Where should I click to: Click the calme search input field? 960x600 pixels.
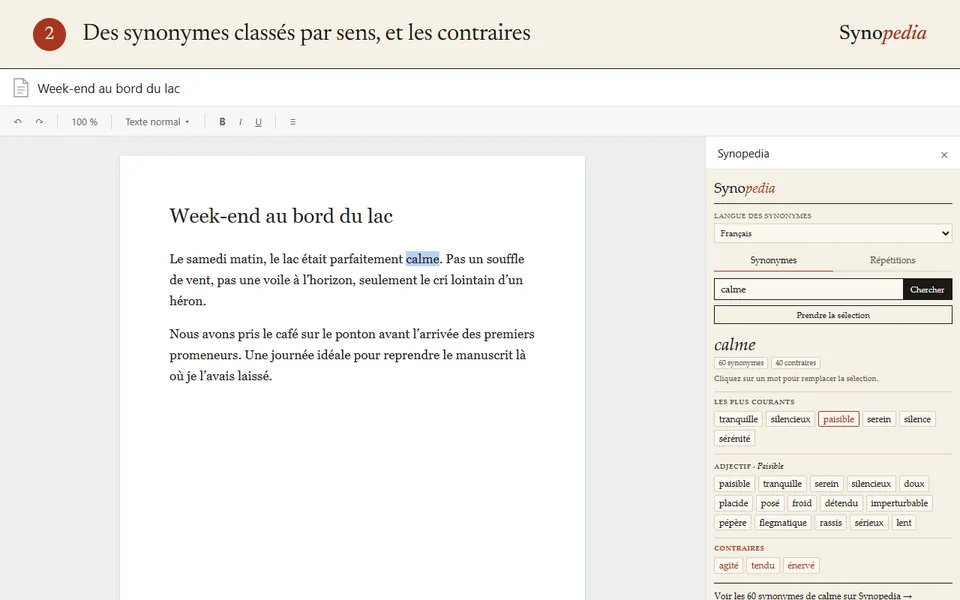(x=808, y=290)
